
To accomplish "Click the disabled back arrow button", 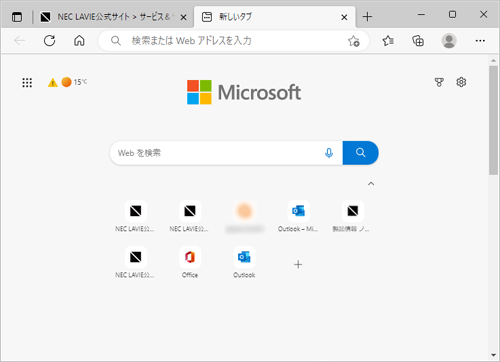I will [x=20, y=41].
